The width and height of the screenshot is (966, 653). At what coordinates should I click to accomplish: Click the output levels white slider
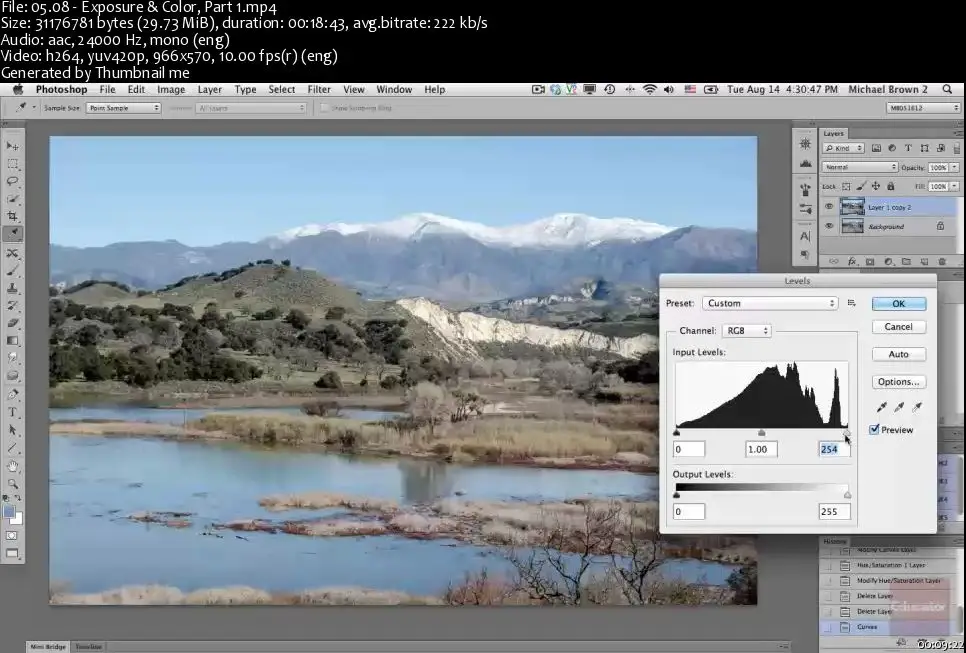848,495
